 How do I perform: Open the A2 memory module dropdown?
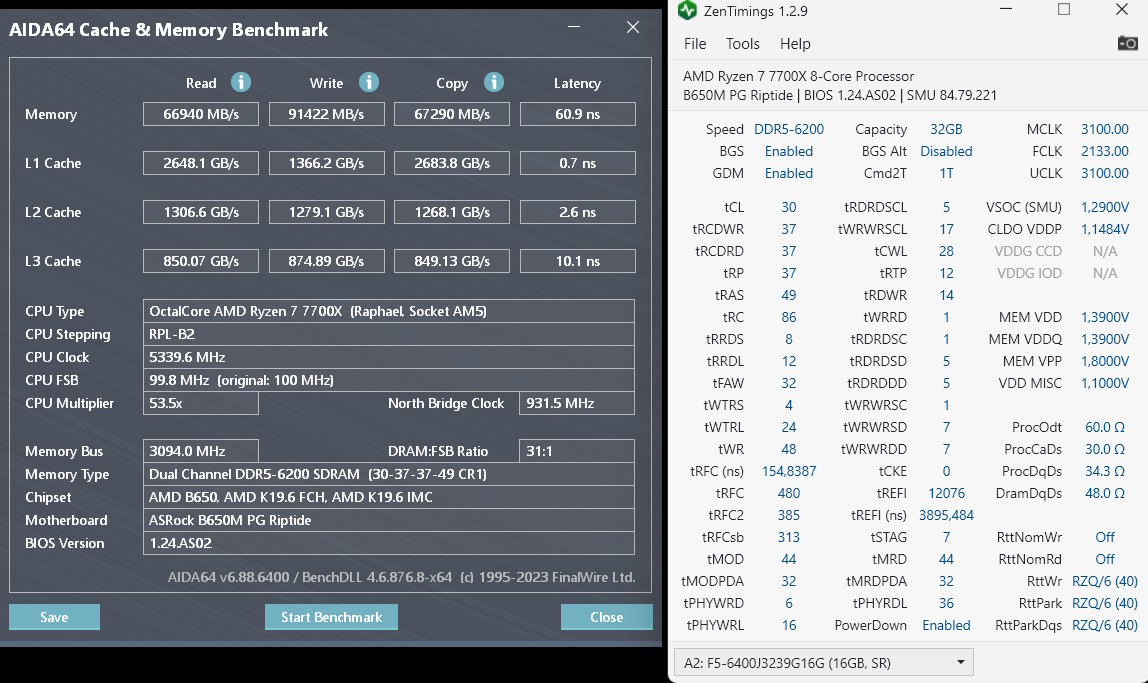pos(824,663)
